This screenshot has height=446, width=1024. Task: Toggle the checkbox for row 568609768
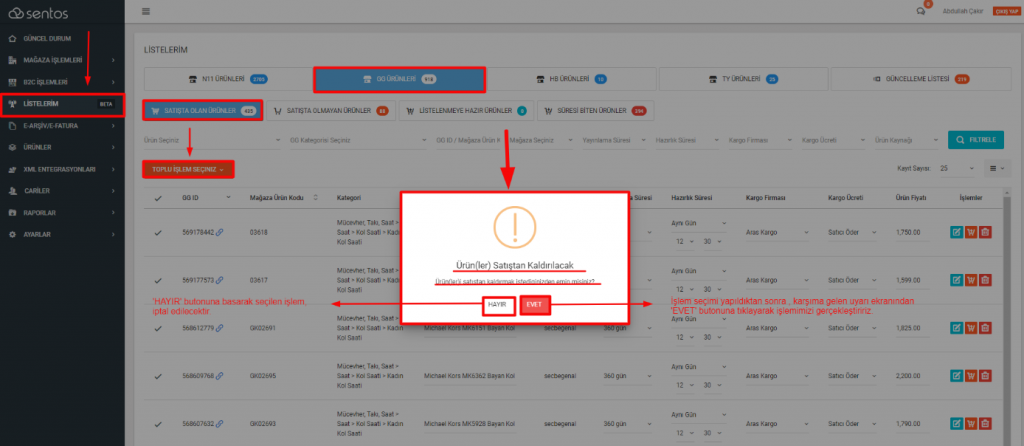point(158,377)
